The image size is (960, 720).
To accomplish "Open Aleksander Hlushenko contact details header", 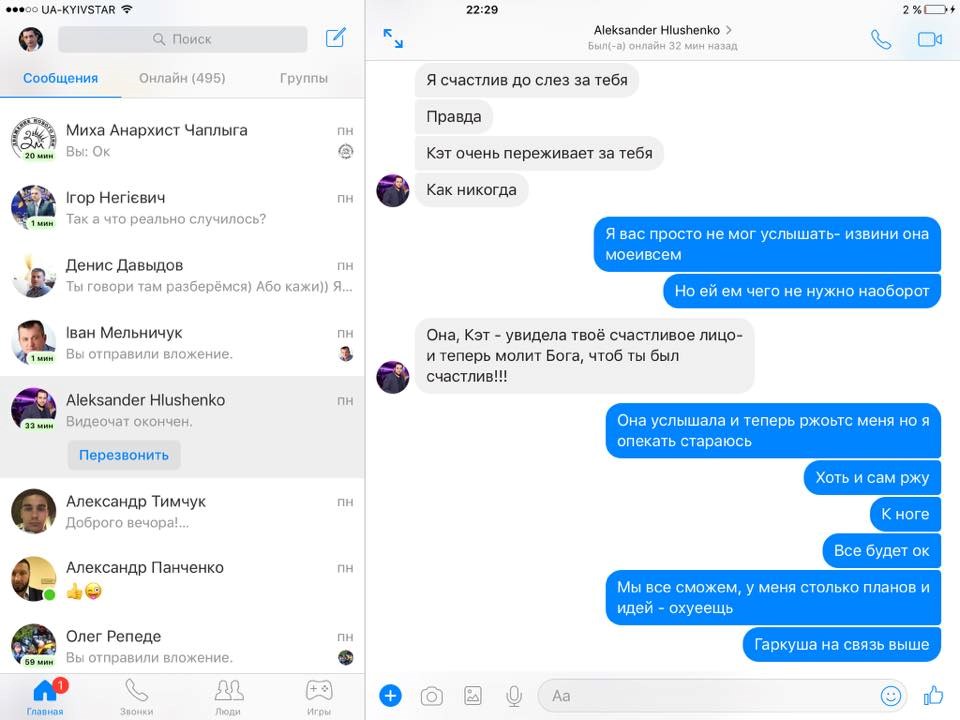I will (x=662, y=31).
